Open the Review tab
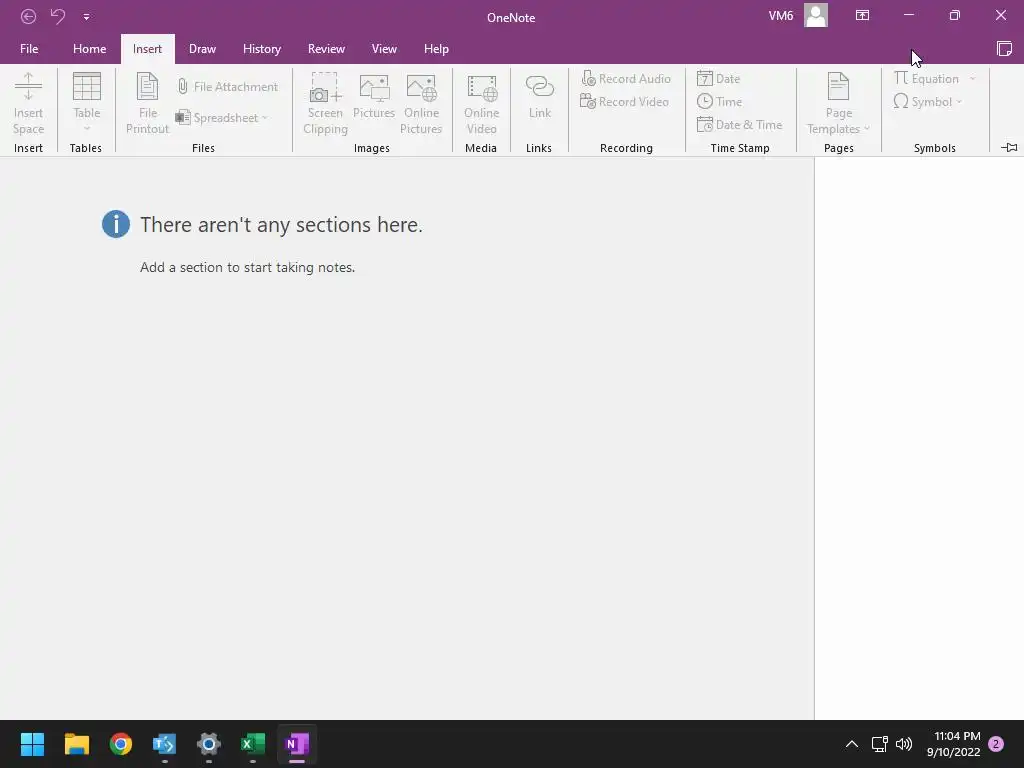This screenshot has width=1024, height=768. 327,49
